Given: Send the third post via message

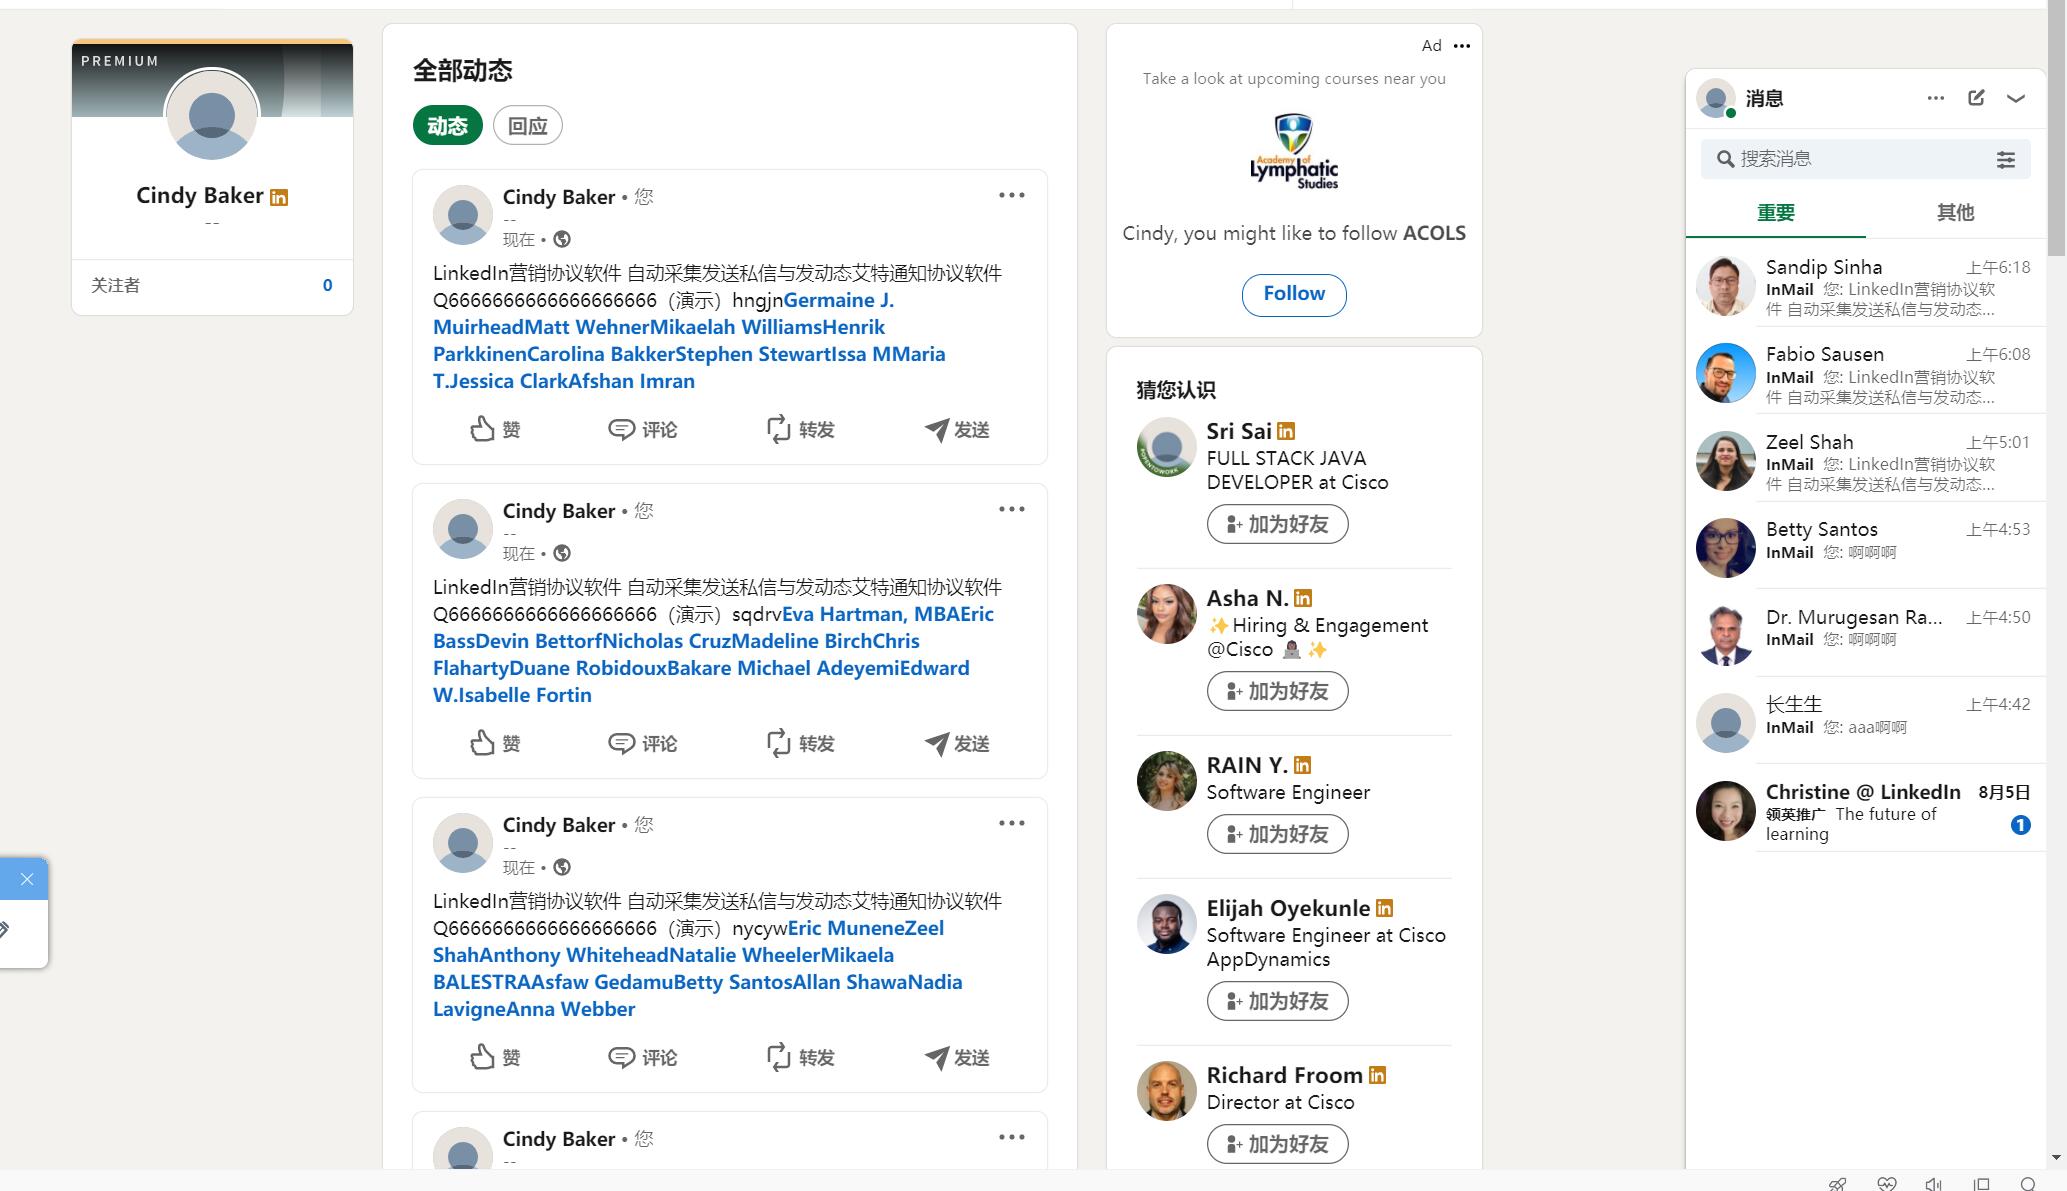Looking at the screenshot, I should click(x=957, y=1058).
